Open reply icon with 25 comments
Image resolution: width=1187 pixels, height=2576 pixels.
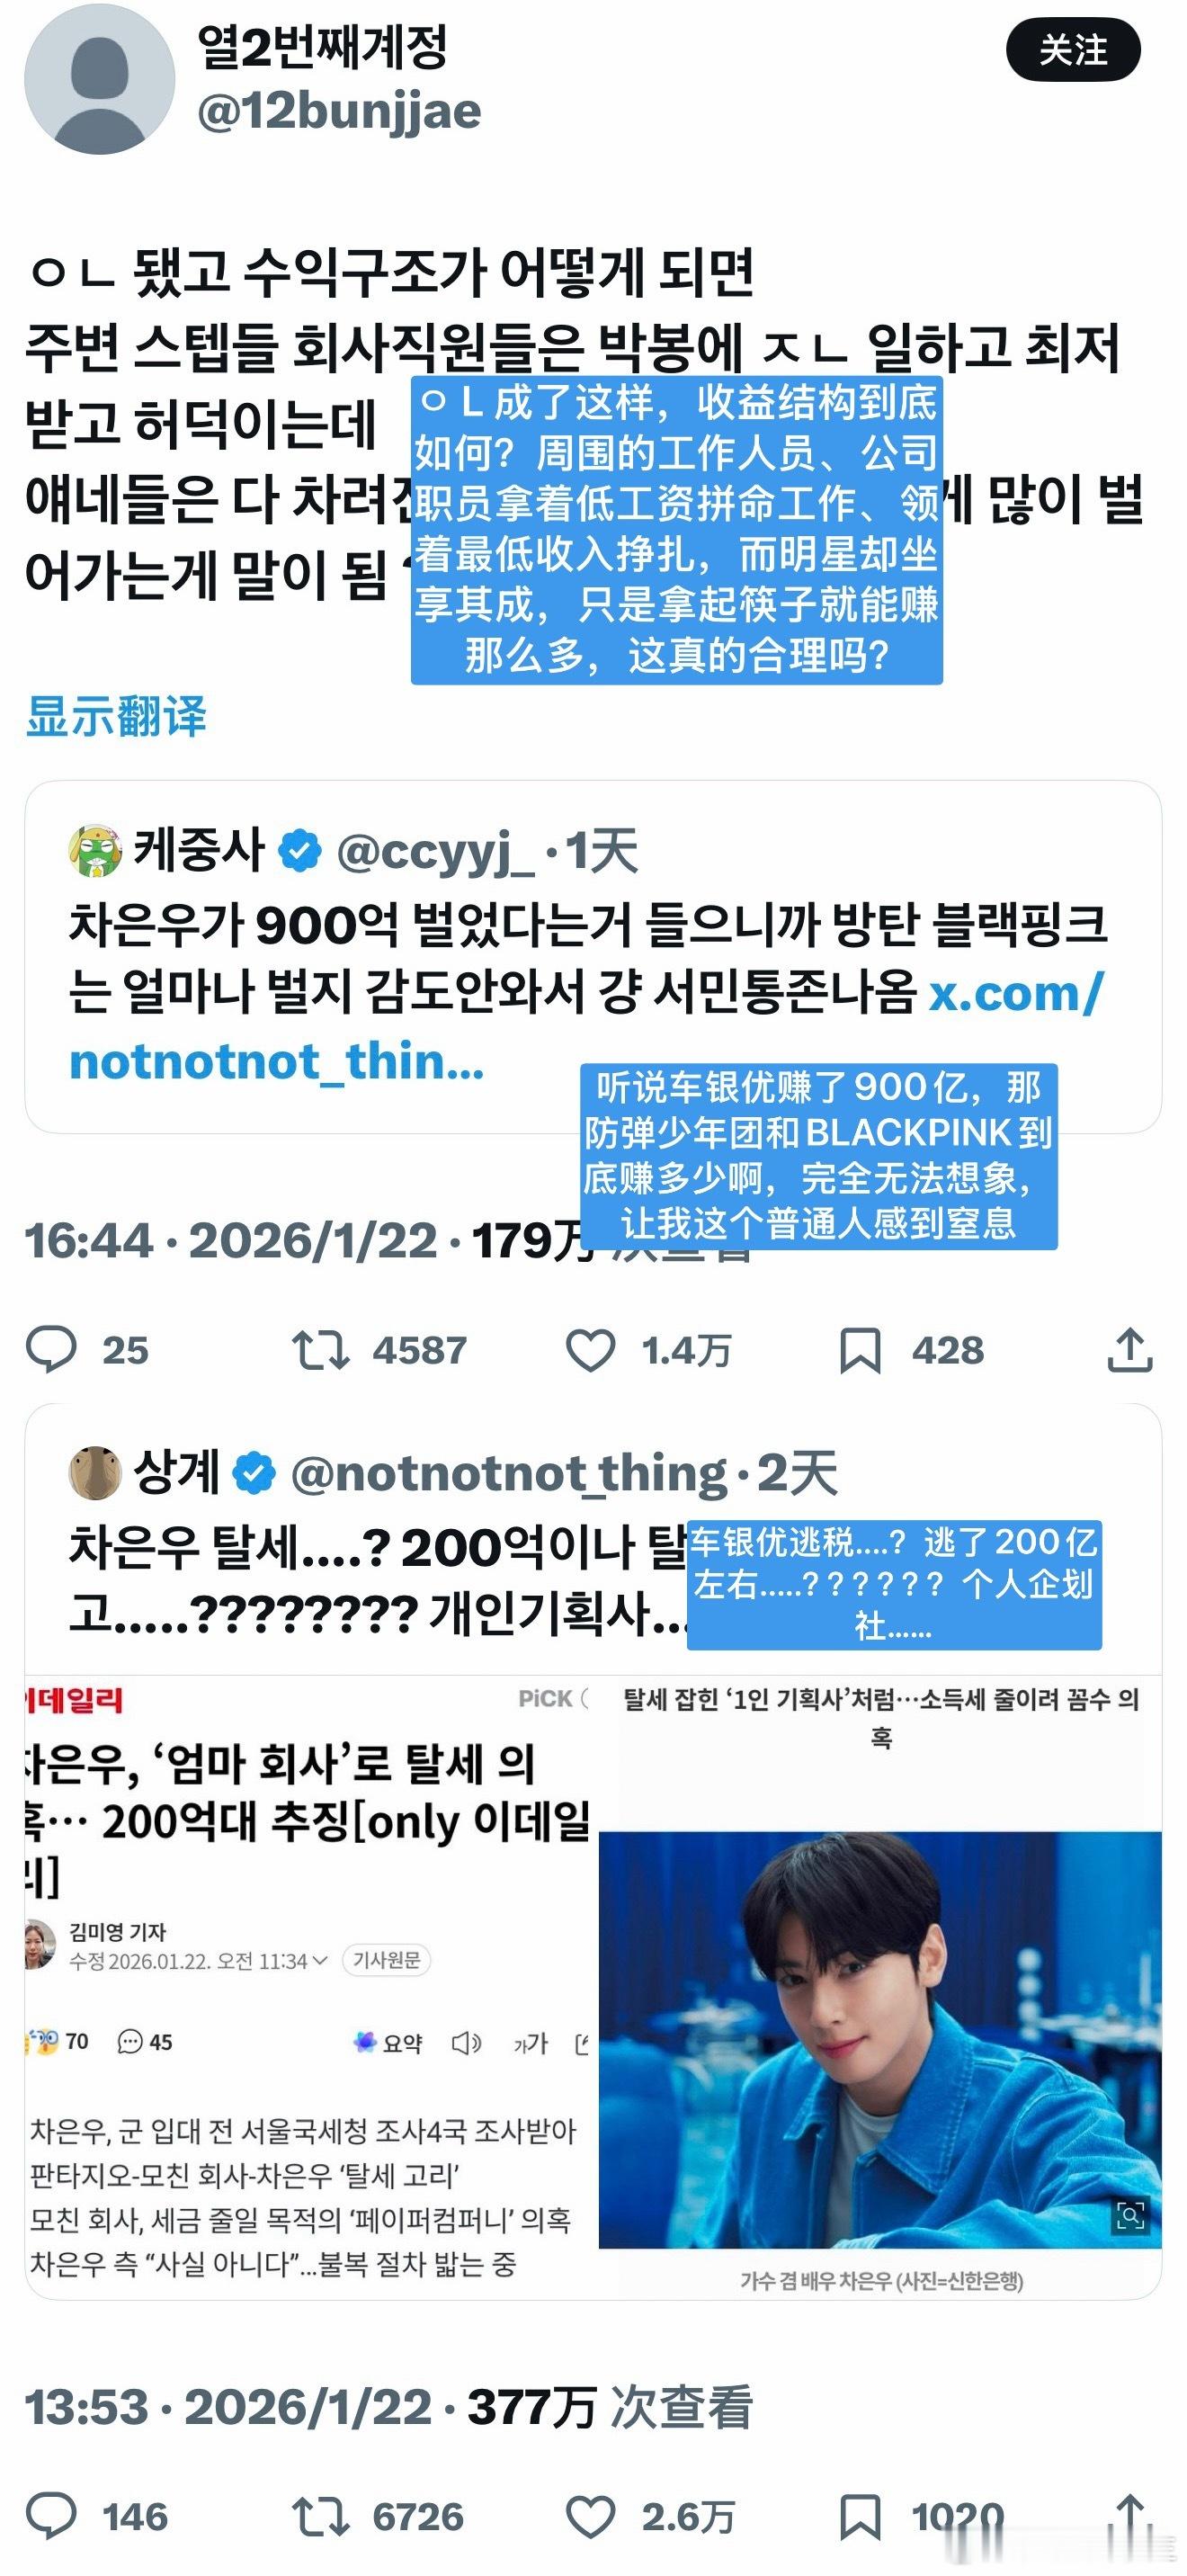click(x=51, y=1349)
